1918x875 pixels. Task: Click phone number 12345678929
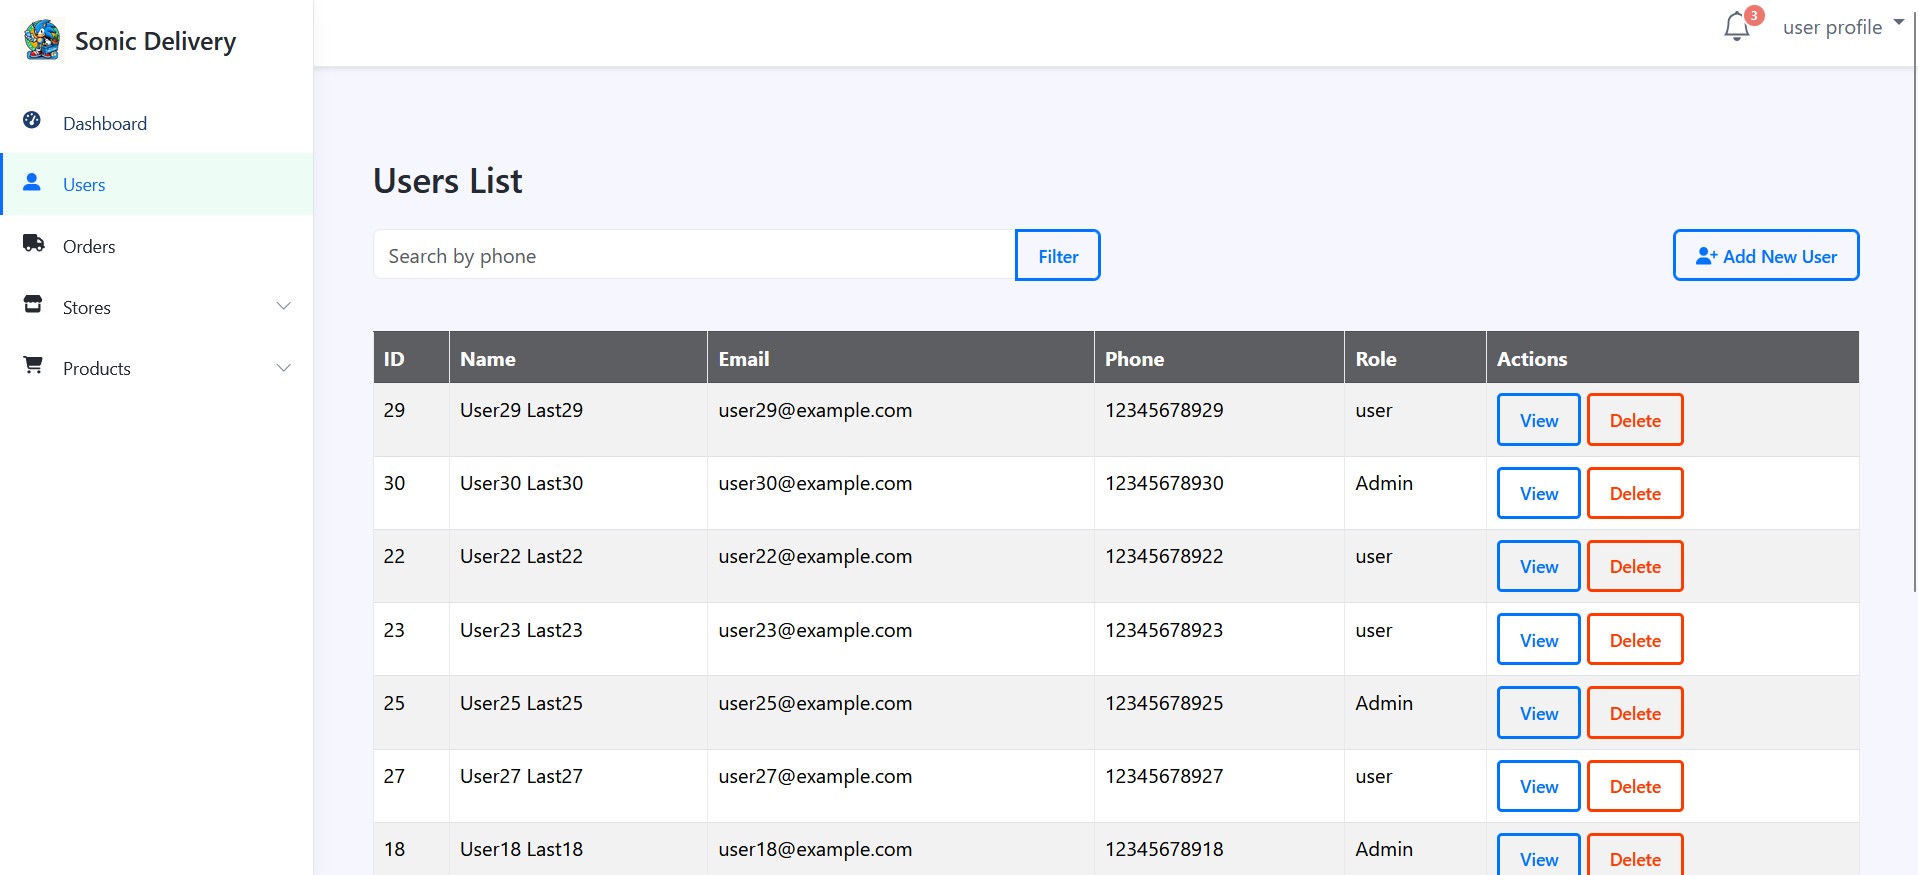click(1164, 410)
